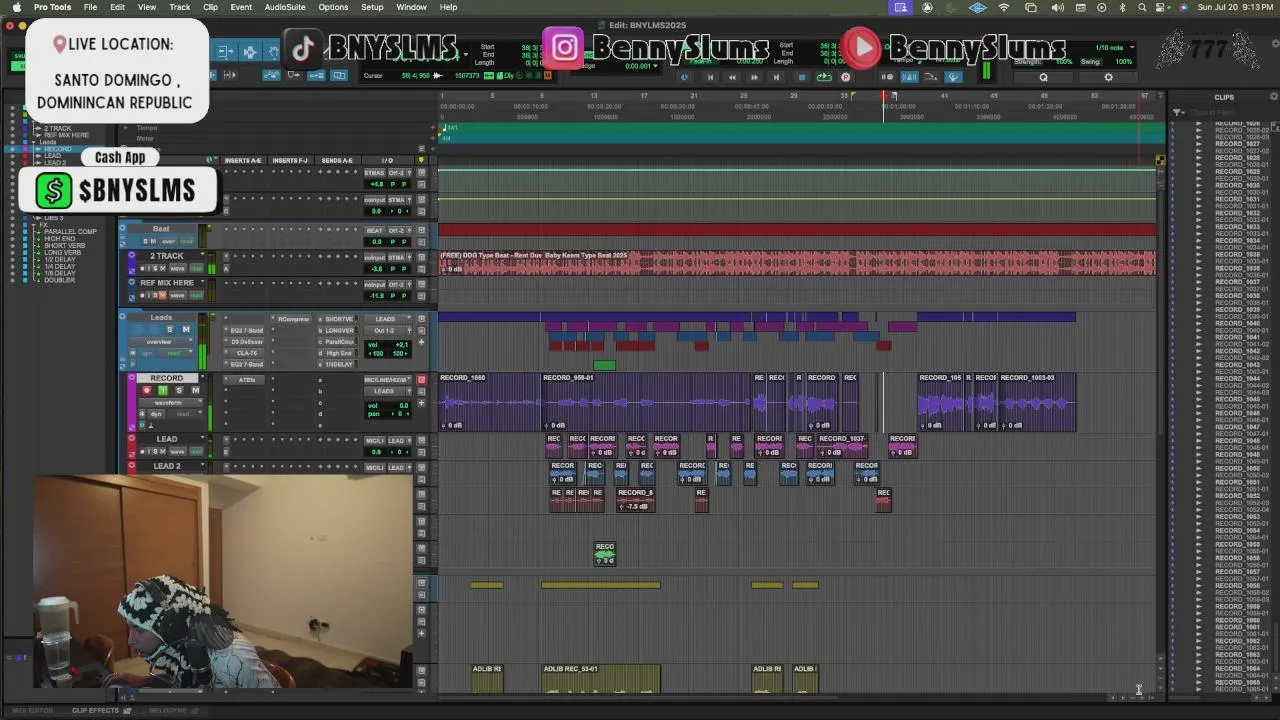Select RECORD in the track list
This screenshot has height=720, width=1280.
tap(58, 149)
